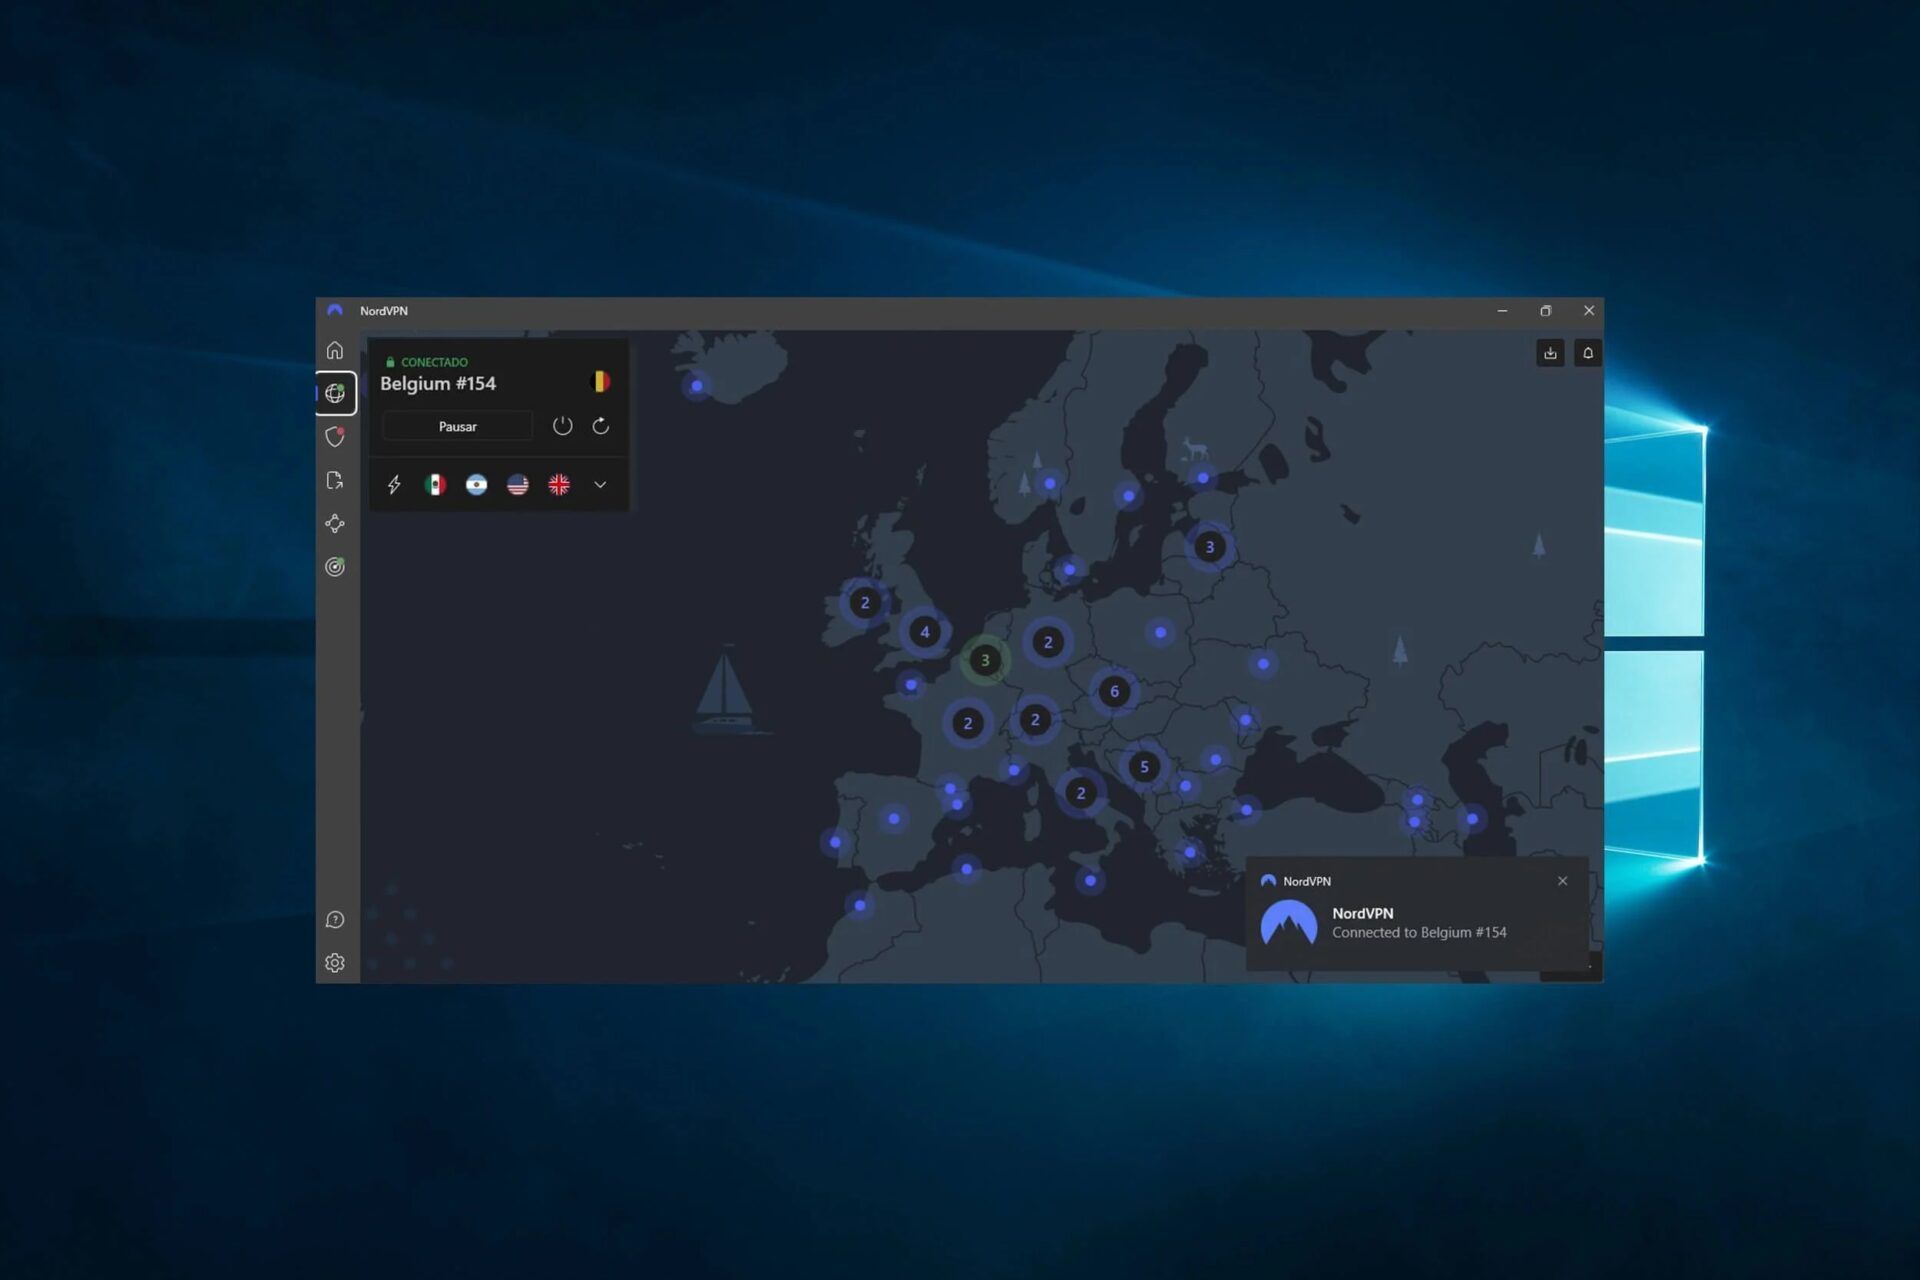Select the Ireland cluster marker 2
Screen dimensions: 1920x1280
coord(865,603)
